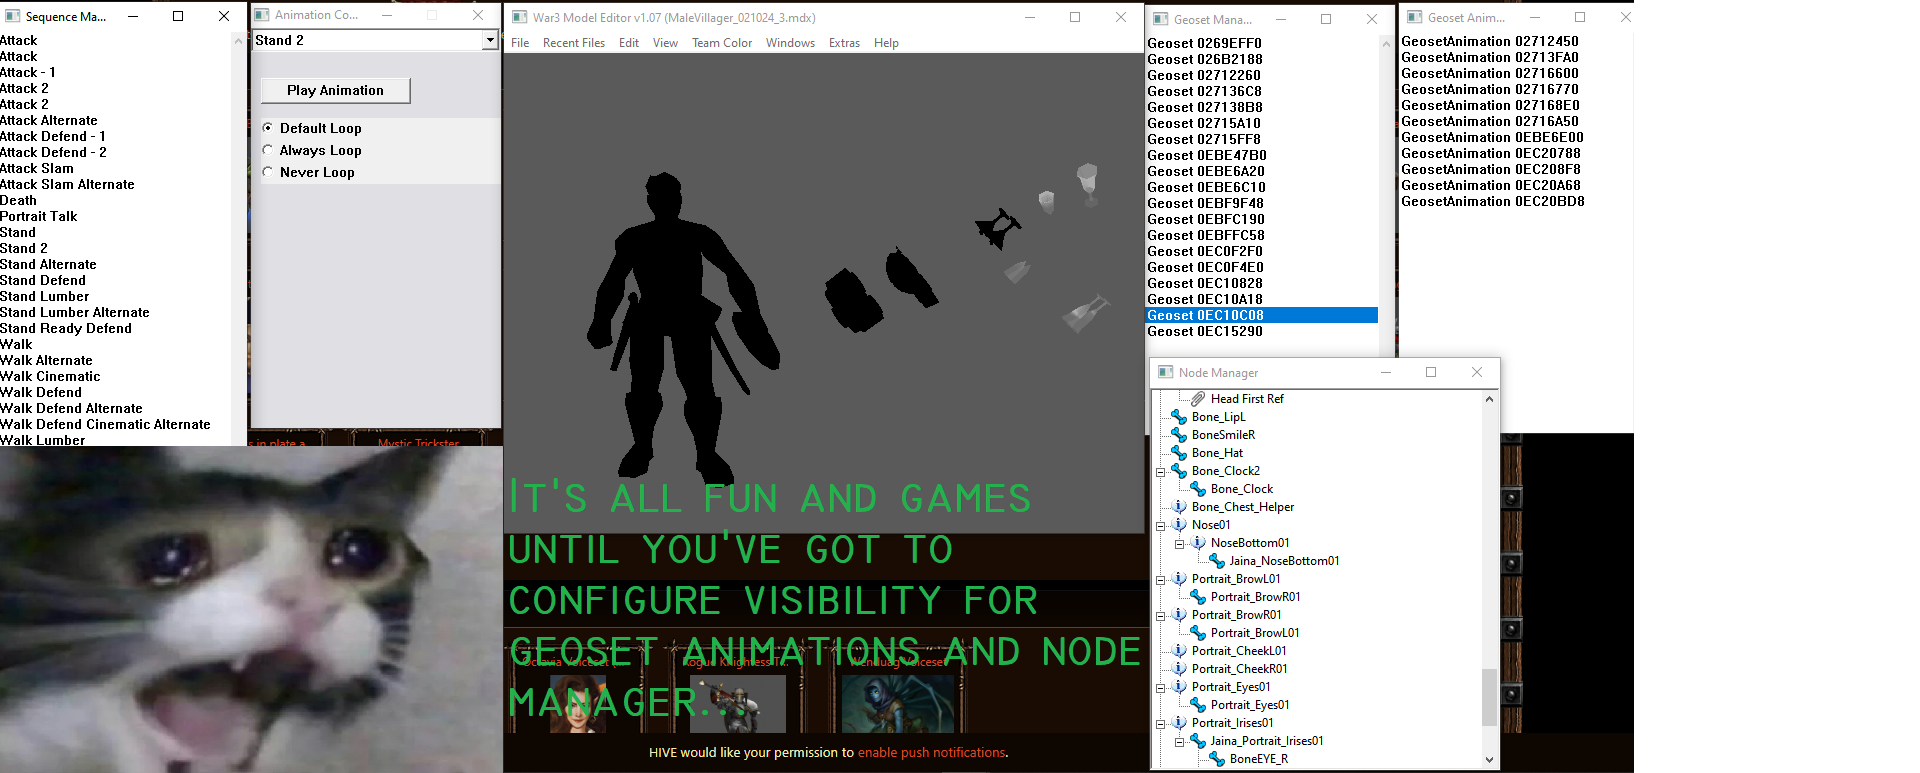1920x773 pixels.
Task: Click the helper icon of parent node Portrait_BrowR01
Action: pyautogui.click(x=1179, y=614)
